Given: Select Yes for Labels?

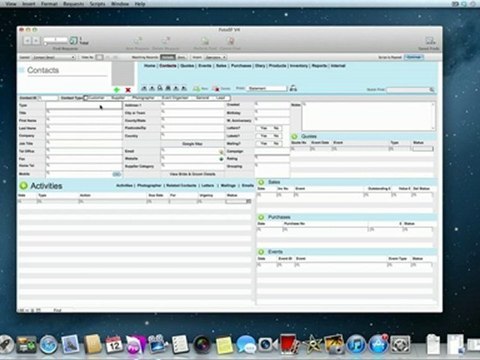Looking at the screenshot, I should 263,136.
